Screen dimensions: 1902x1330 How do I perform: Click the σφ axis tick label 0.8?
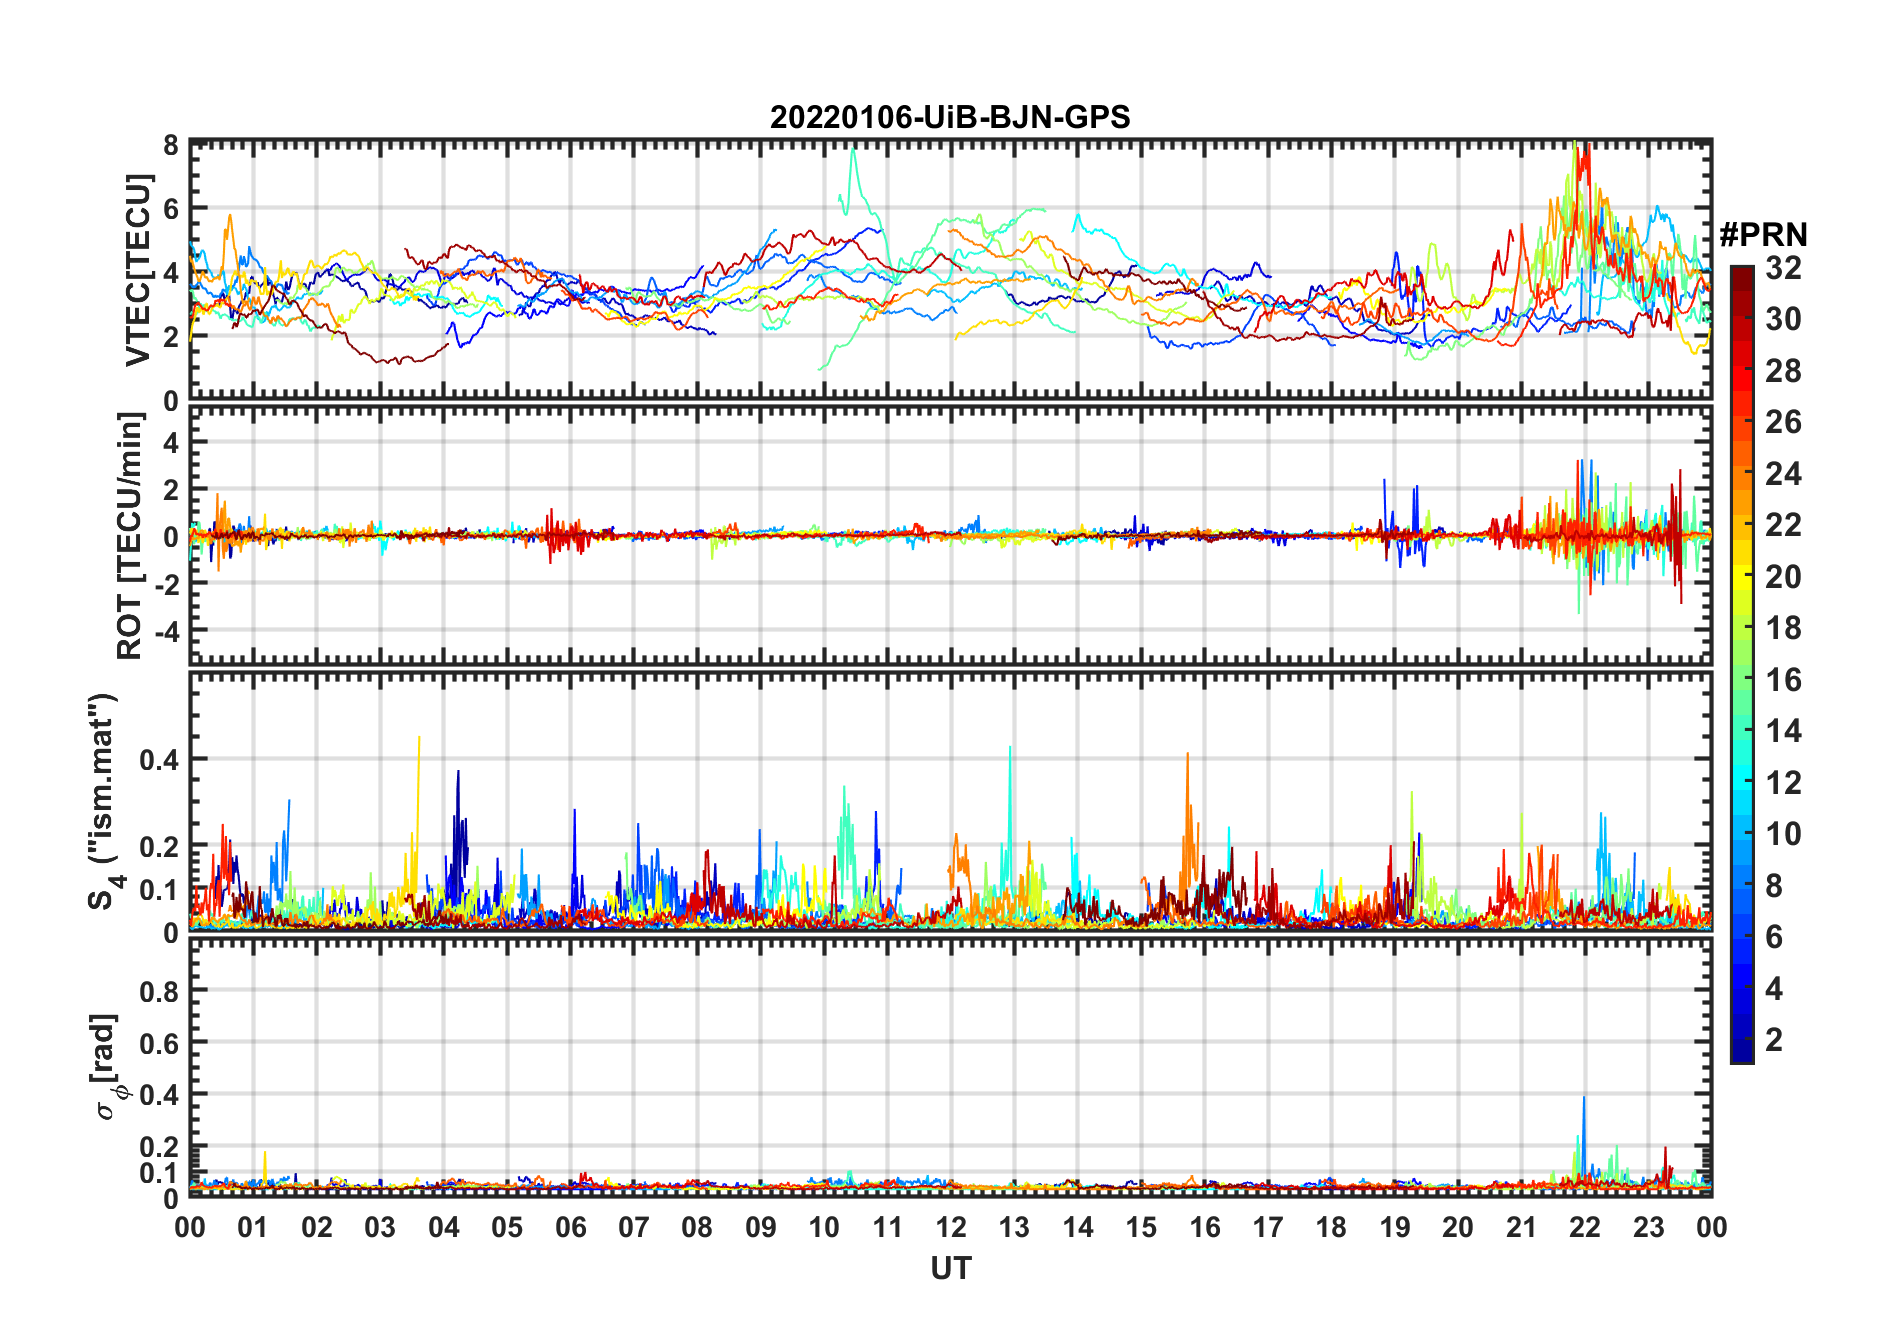click(160, 991)
